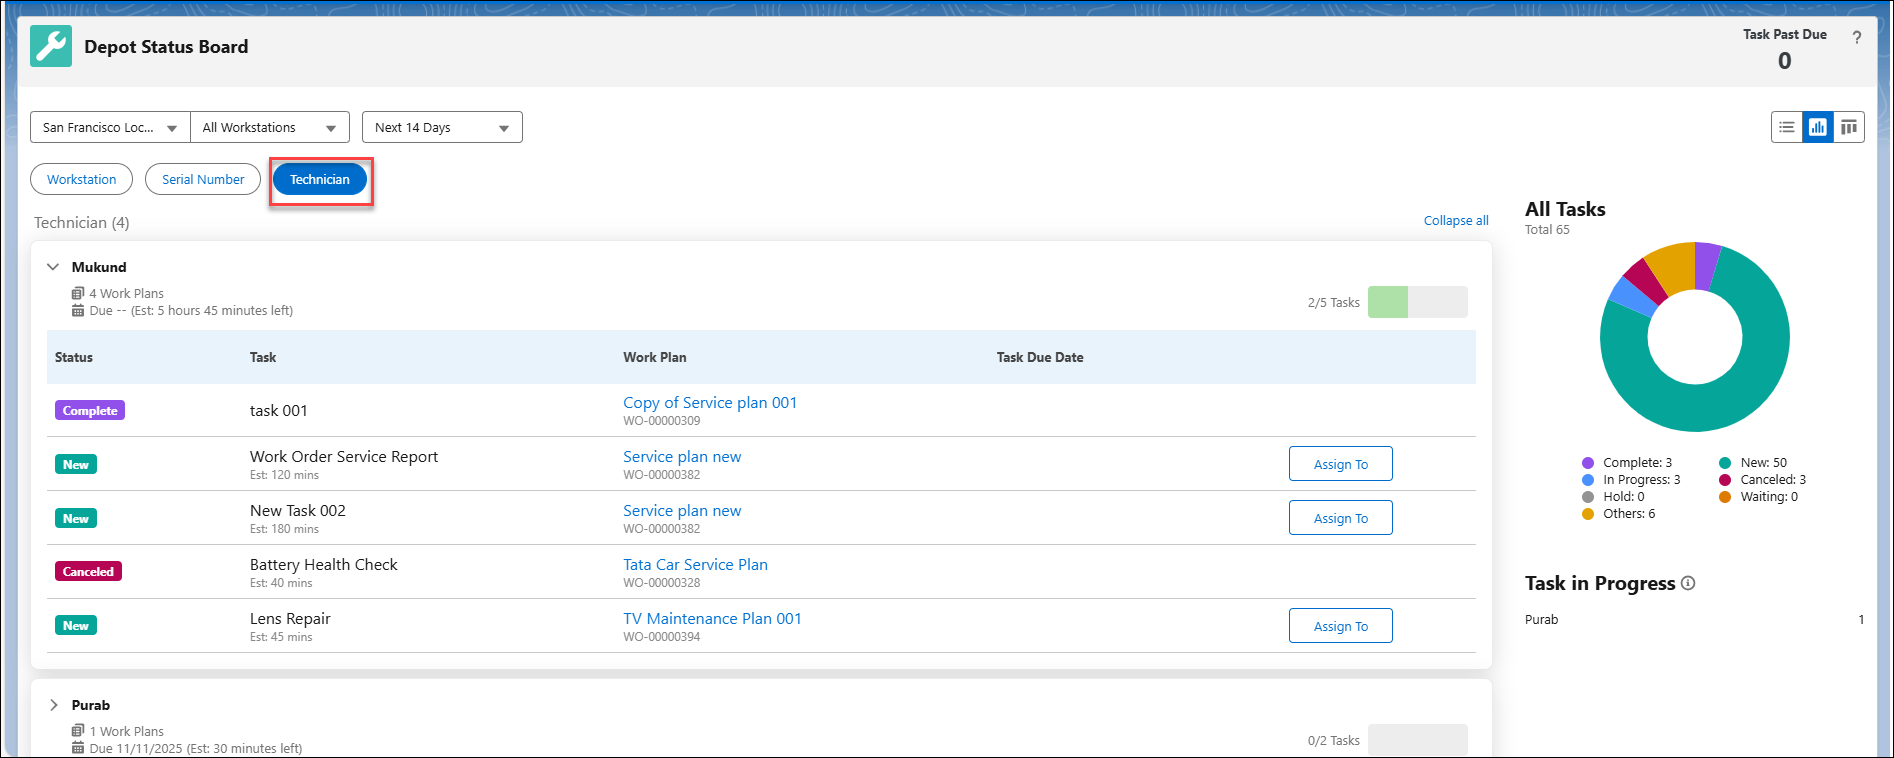Open the Next 14 Days dropdown
The image size is (1894, 758).
(x=442, y=127)
